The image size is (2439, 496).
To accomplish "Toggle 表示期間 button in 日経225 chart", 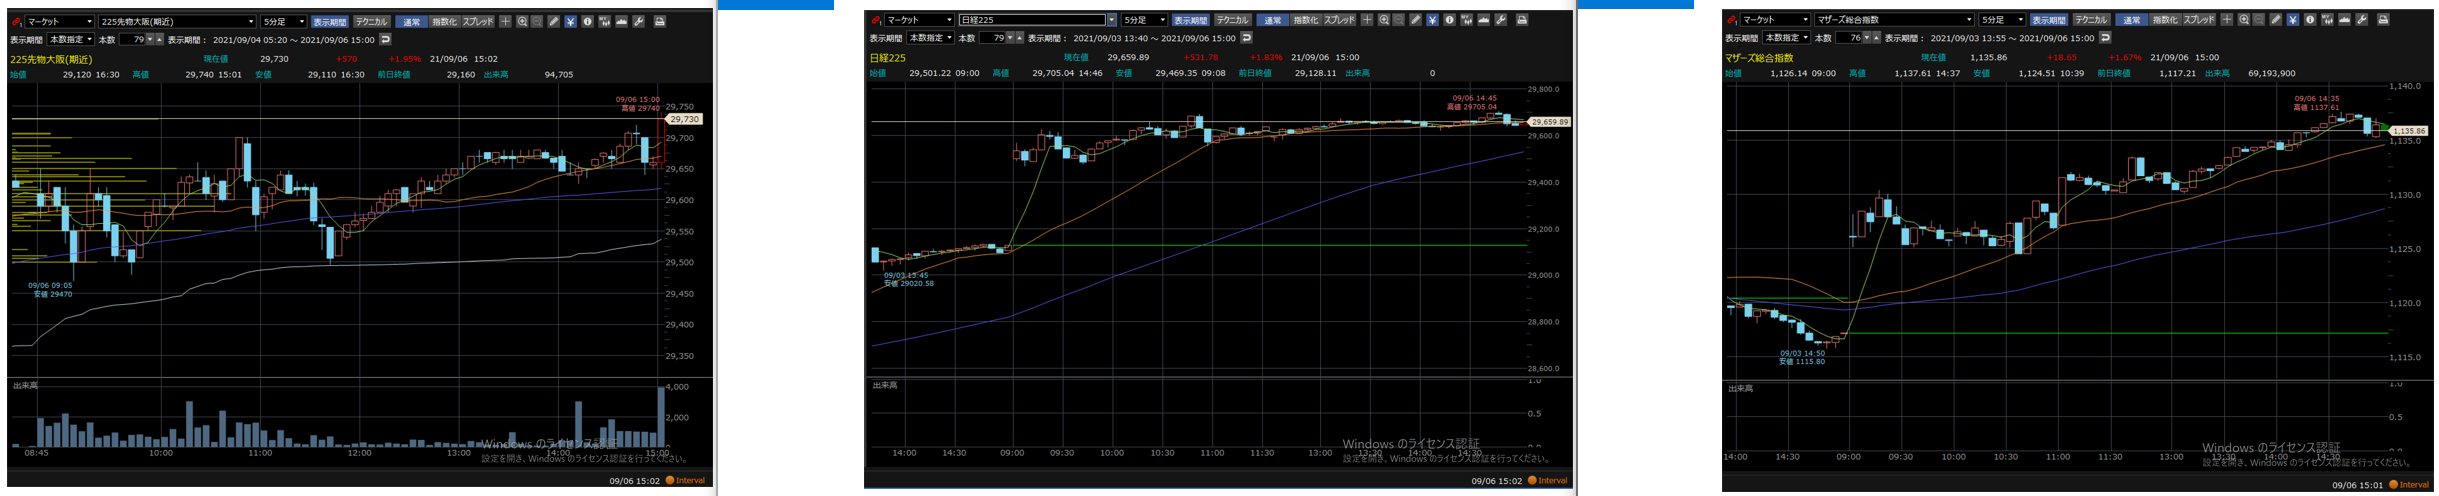I will [1190, 20].
